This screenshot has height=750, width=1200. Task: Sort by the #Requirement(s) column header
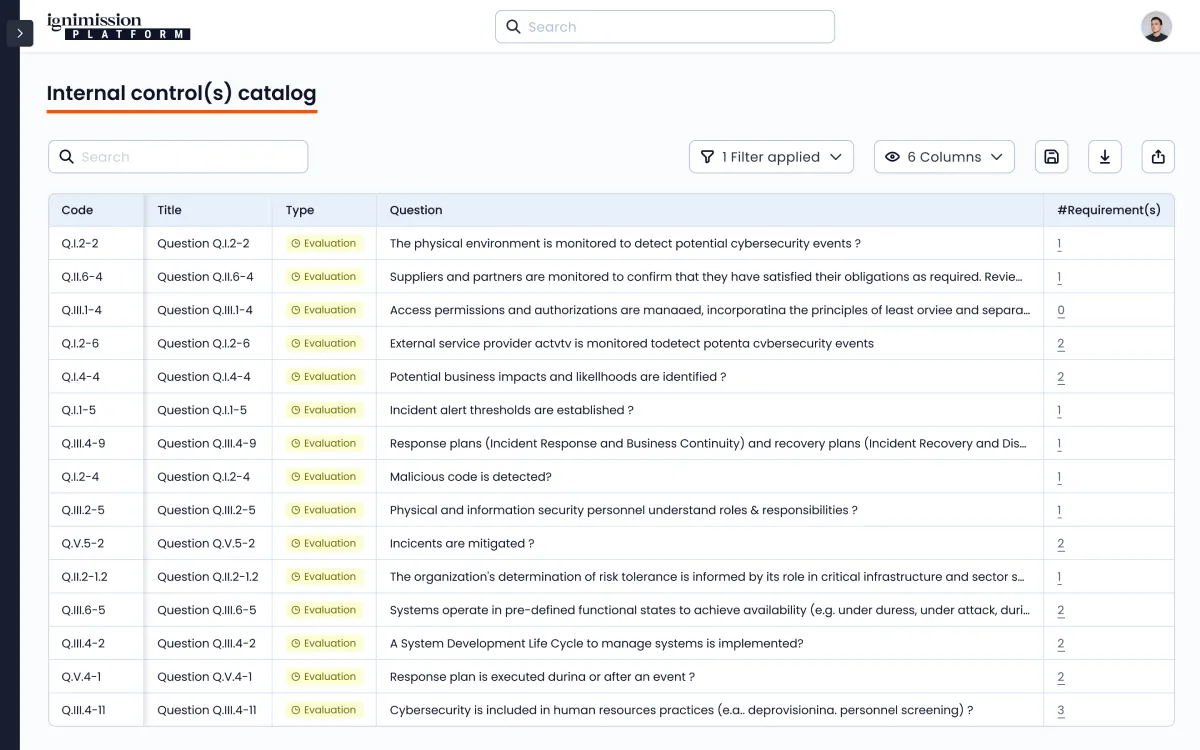coord(1108,210)
